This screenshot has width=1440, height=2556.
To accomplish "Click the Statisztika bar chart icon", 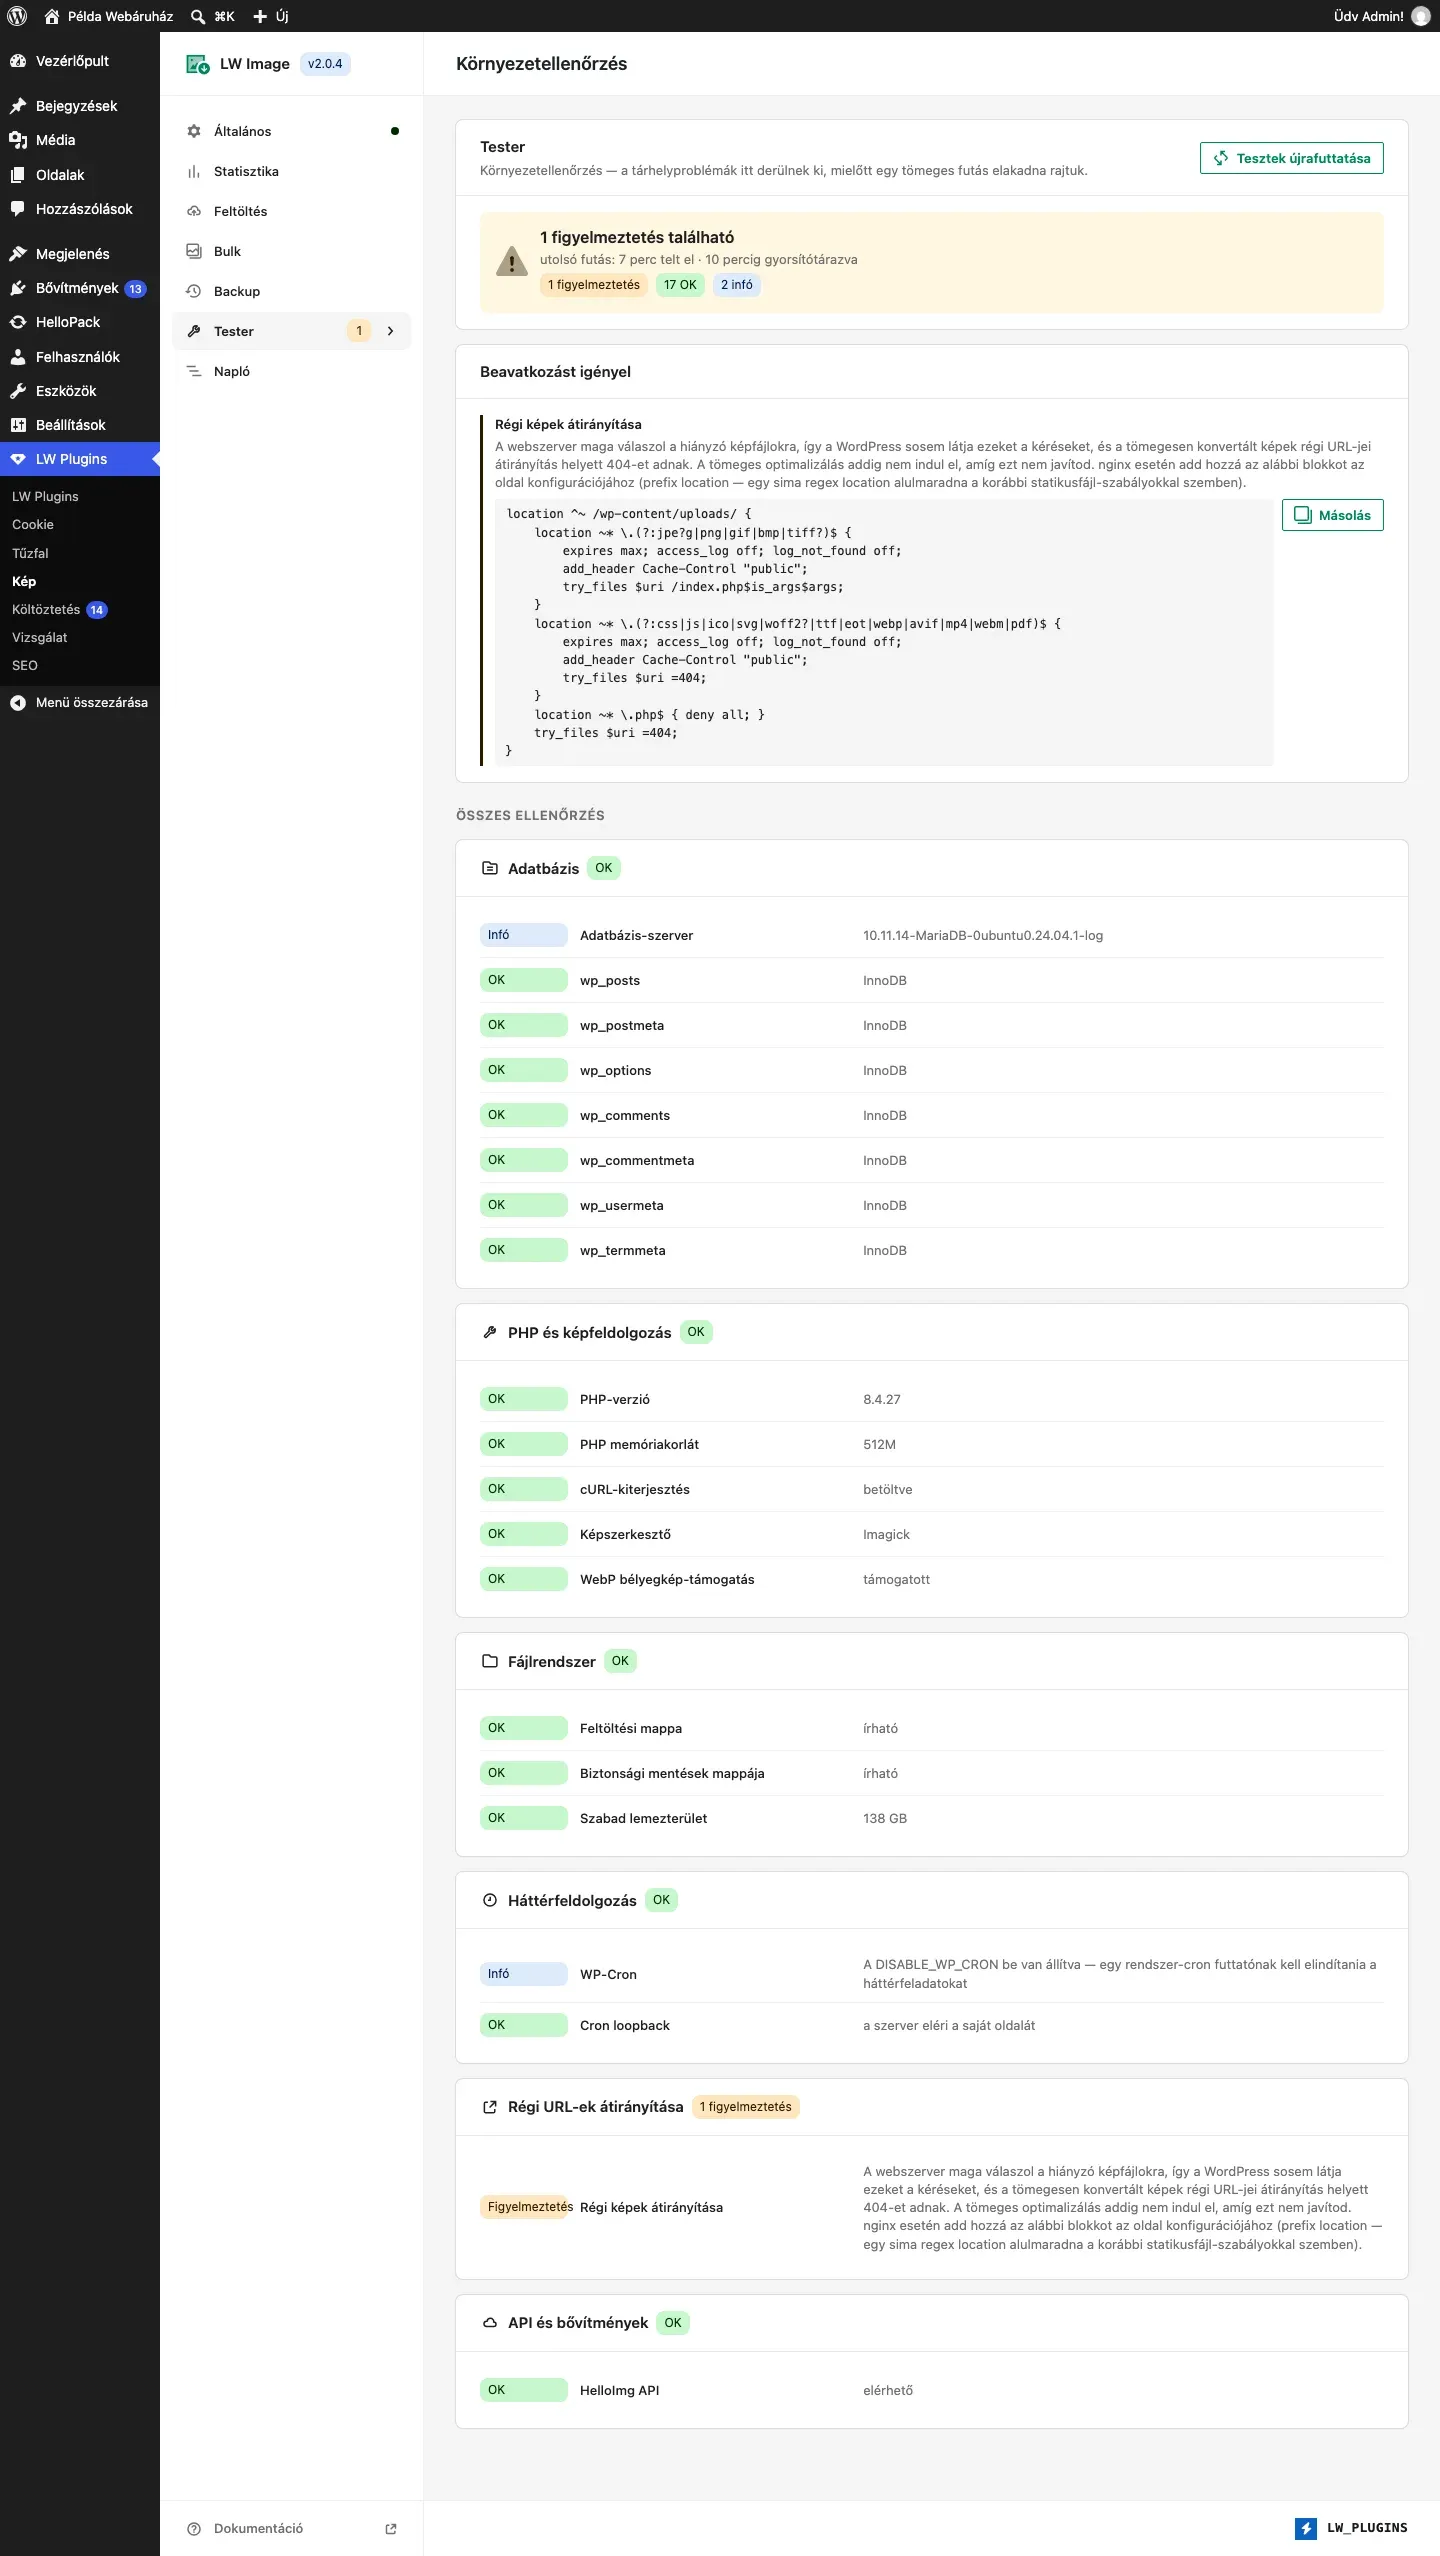I will coord(194,171).
